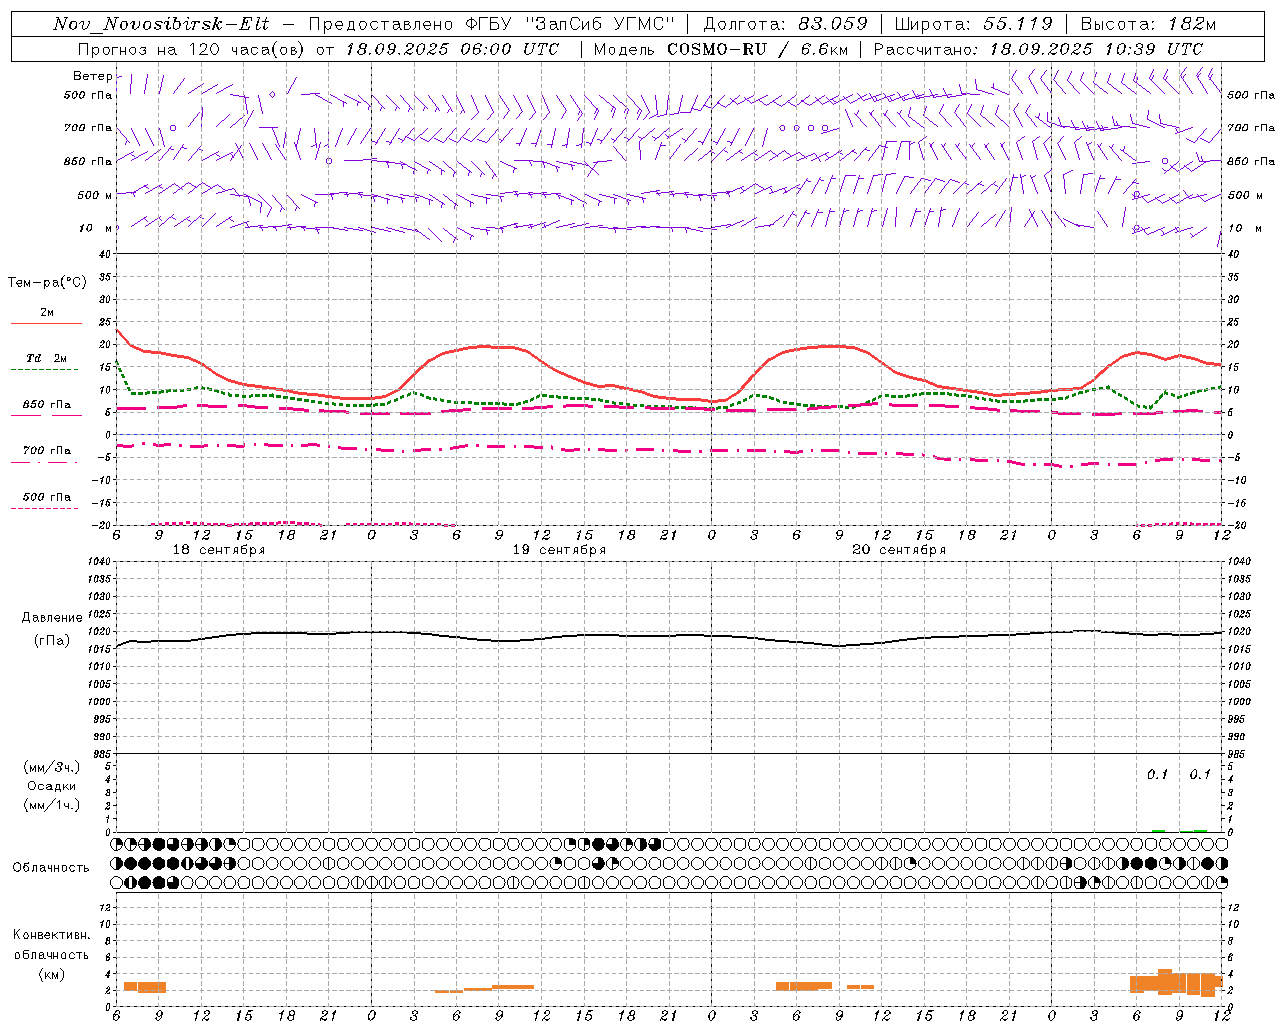Select the provider text ФГБУ "ЗапСиб УГМС"
Image resolution: width=1280 pixels, height=1024 pixels.
(571, 24)
